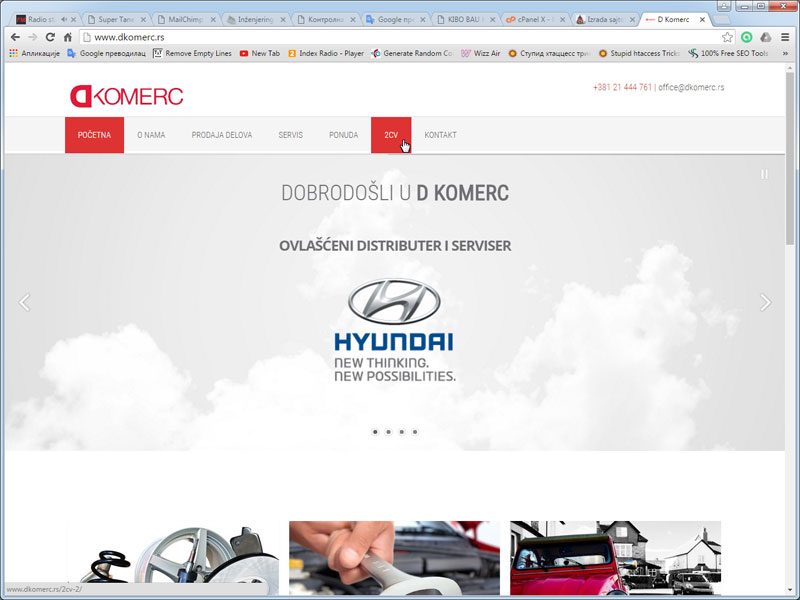The height and width of the screenshot is (600, 800).
Task: Go to previous slide with left arrow
Action: coord(24,302)
